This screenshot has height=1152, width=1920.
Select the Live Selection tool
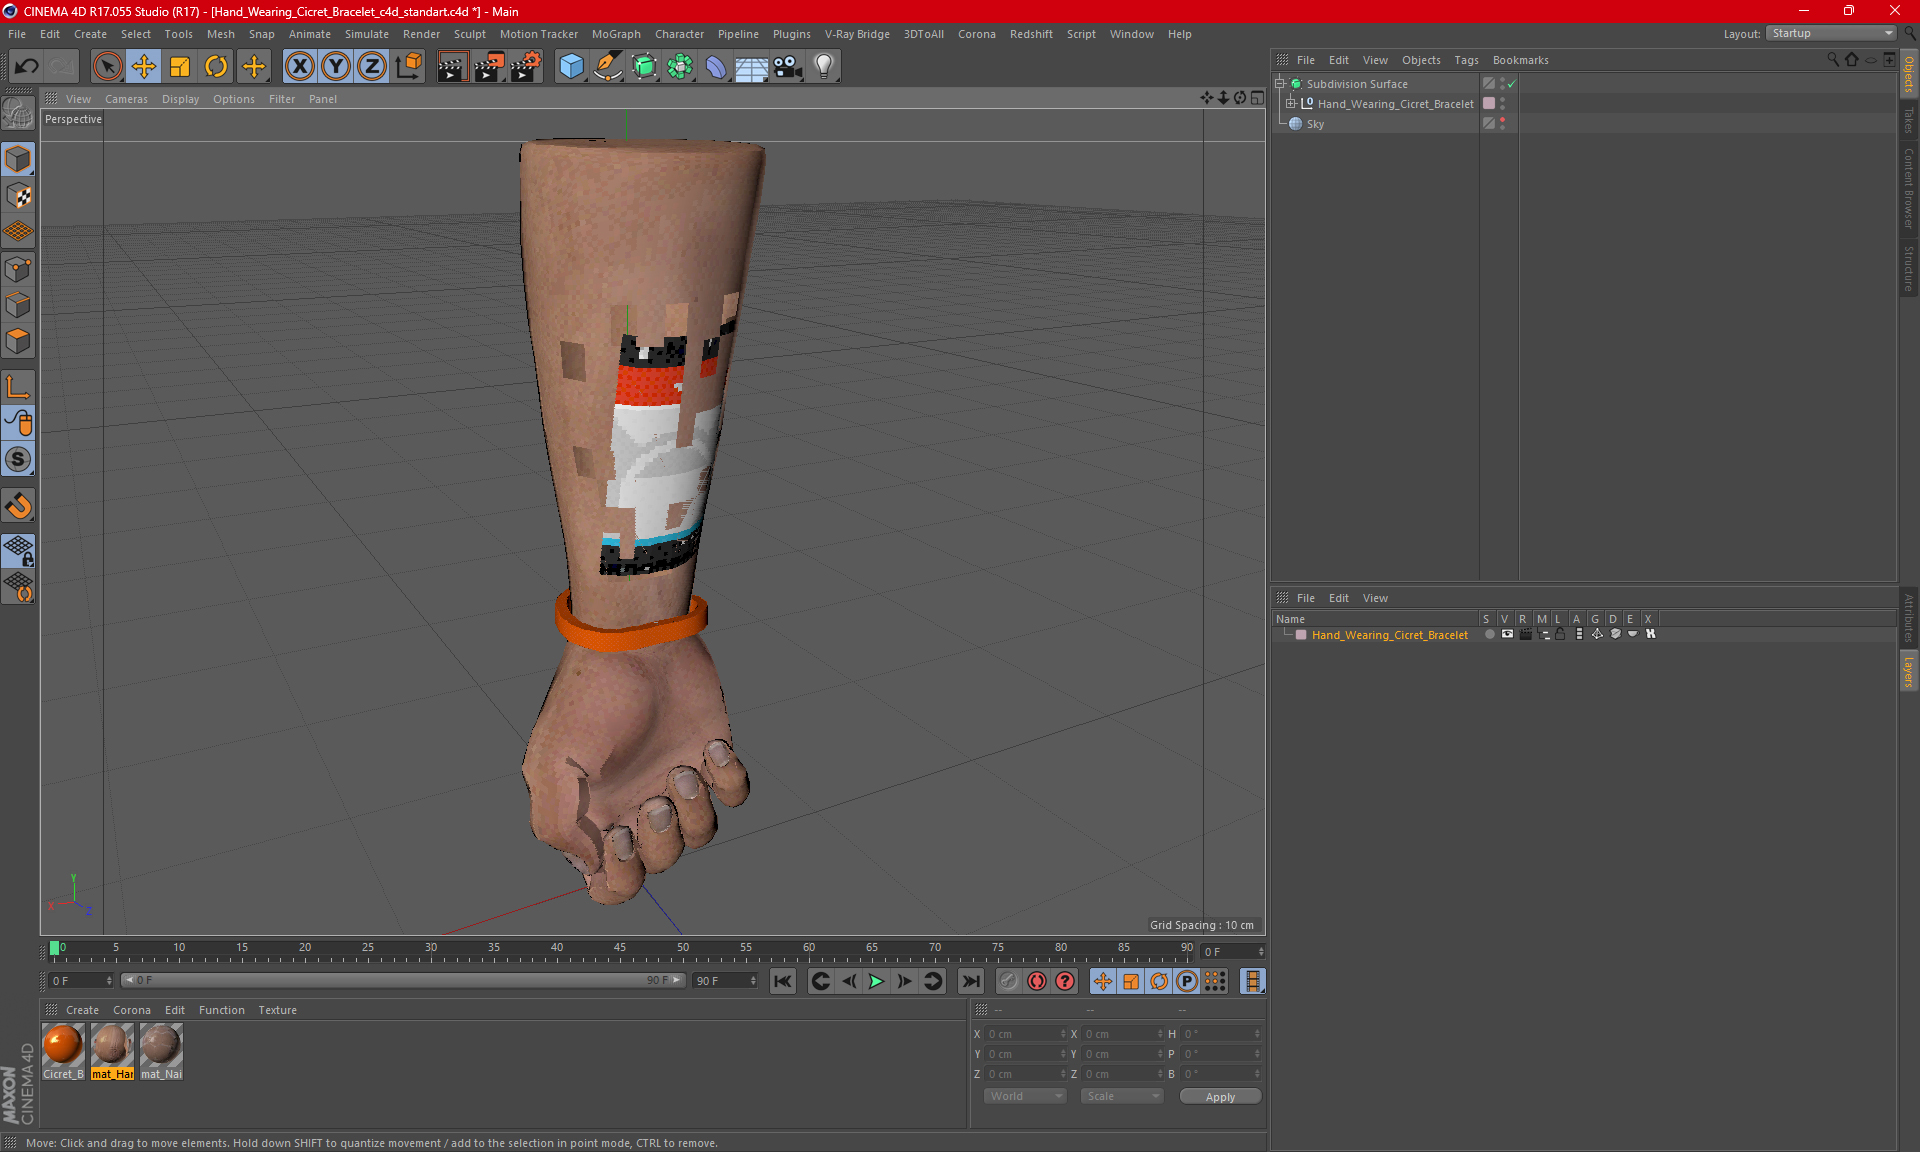(107, 67)
